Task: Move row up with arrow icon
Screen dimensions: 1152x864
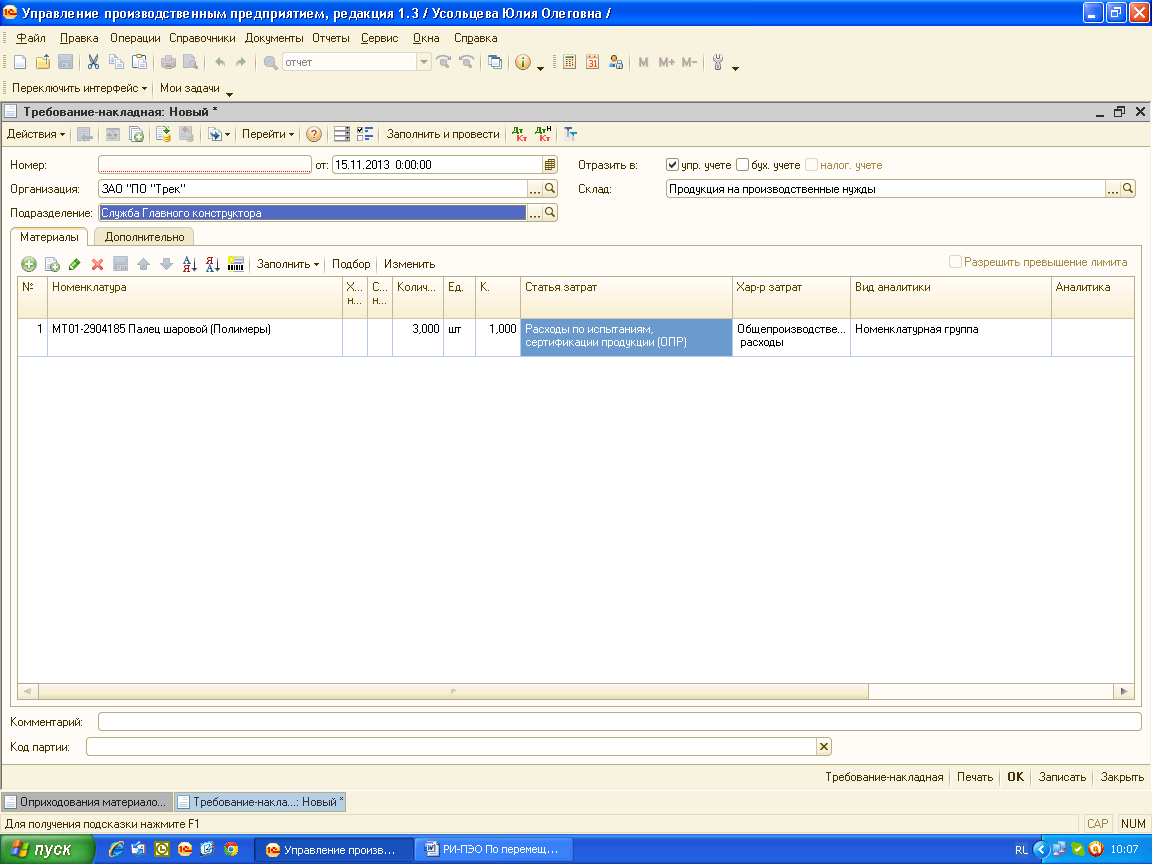Action: (x=143, y=264)
